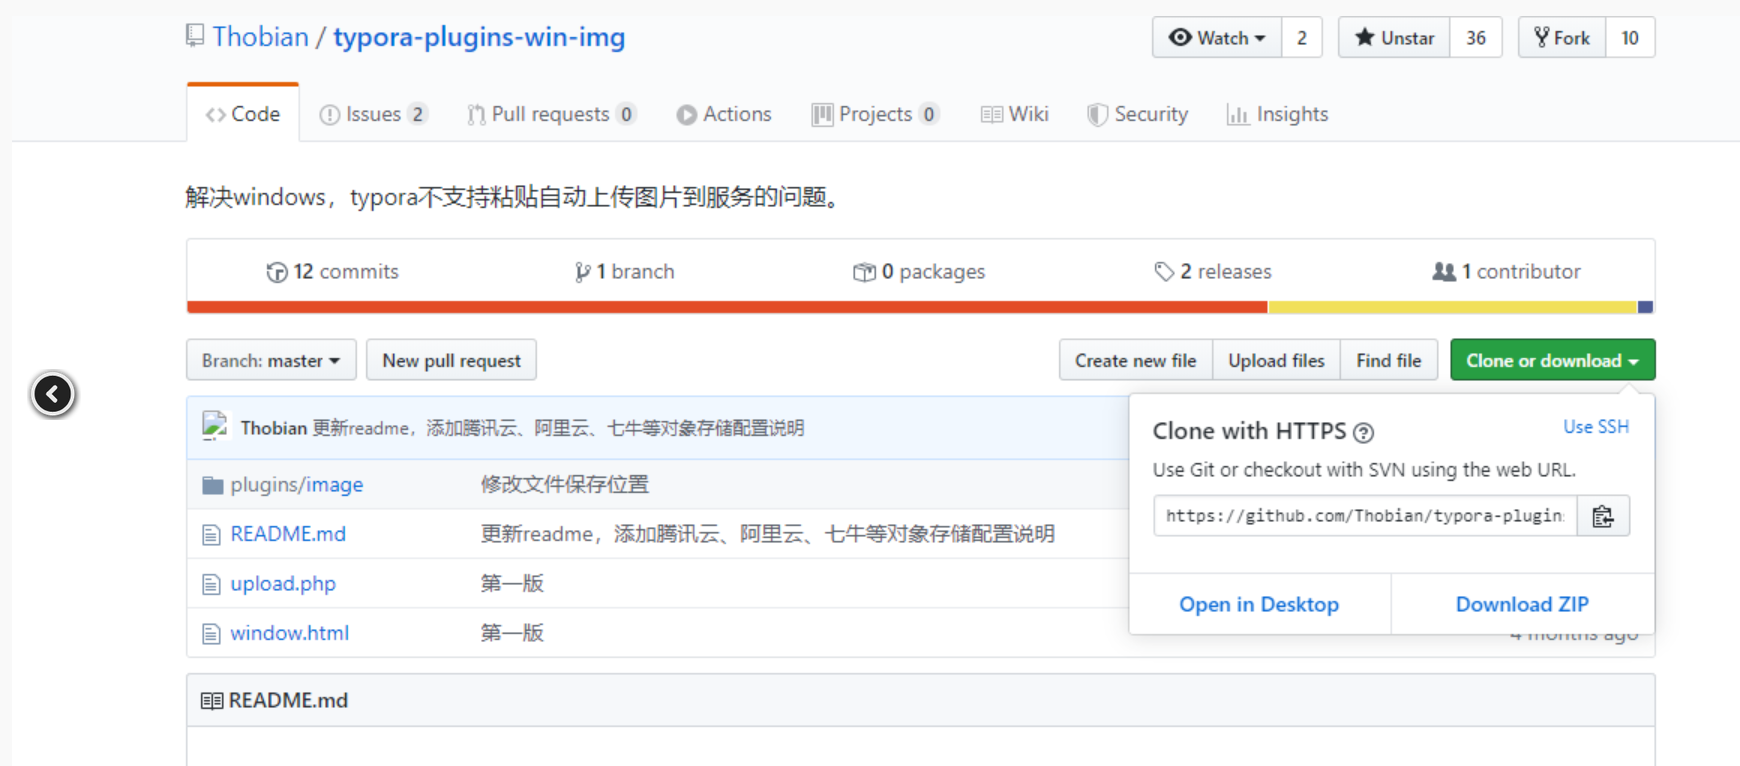
Task: Open the 2 releases page
Action: click(x=1212, y=271)
